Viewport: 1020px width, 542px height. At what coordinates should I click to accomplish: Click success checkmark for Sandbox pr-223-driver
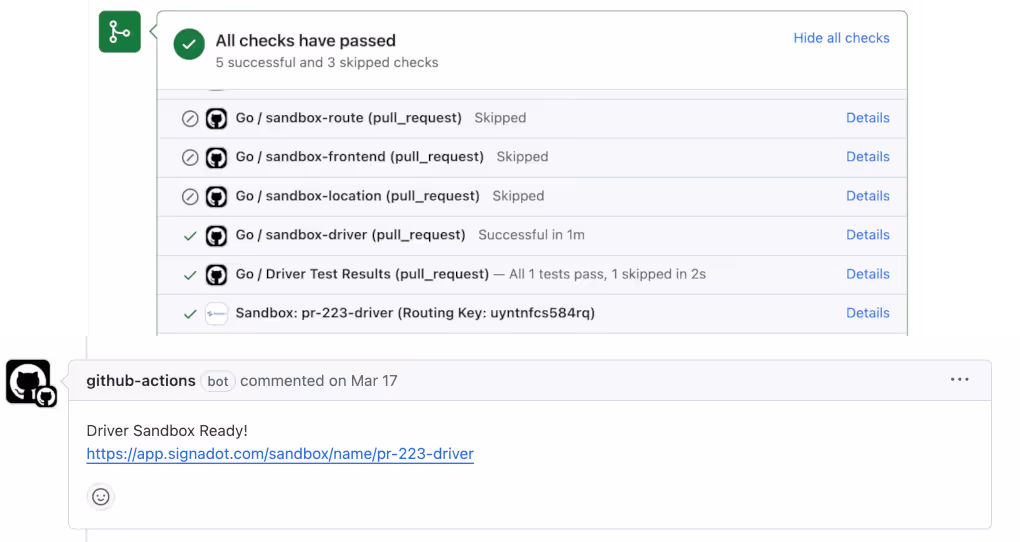click(x=190, y=314)
